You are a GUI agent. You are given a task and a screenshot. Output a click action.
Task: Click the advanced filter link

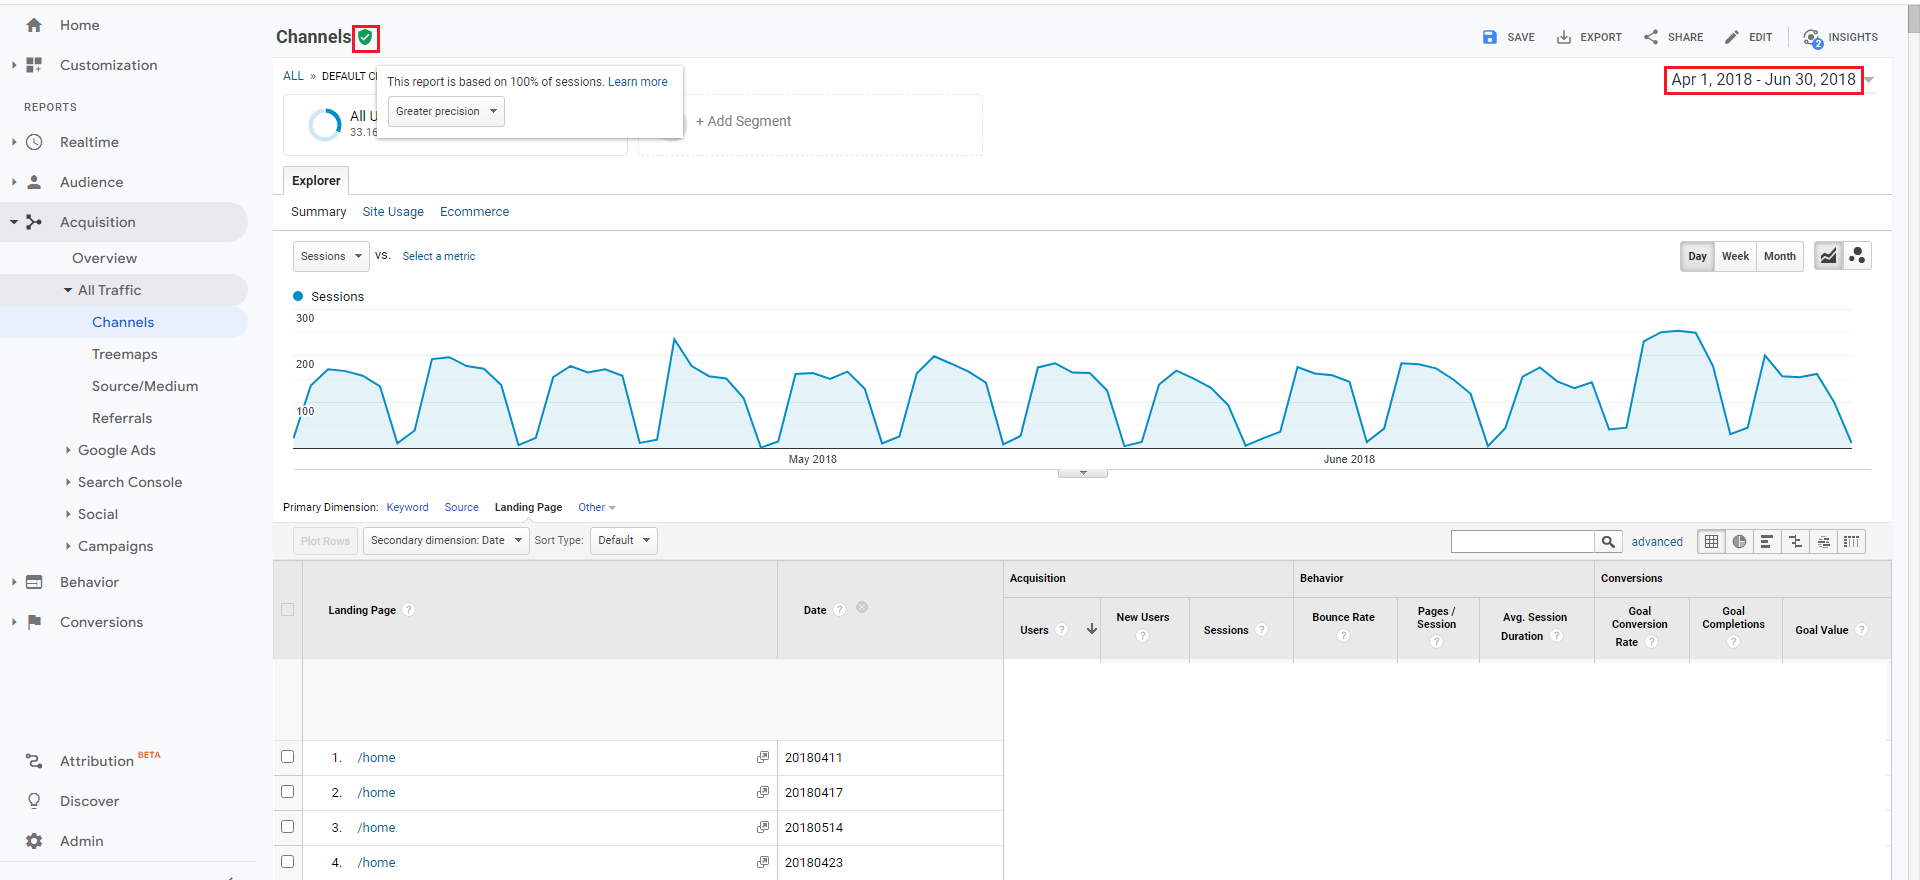tap(1657, 542)
